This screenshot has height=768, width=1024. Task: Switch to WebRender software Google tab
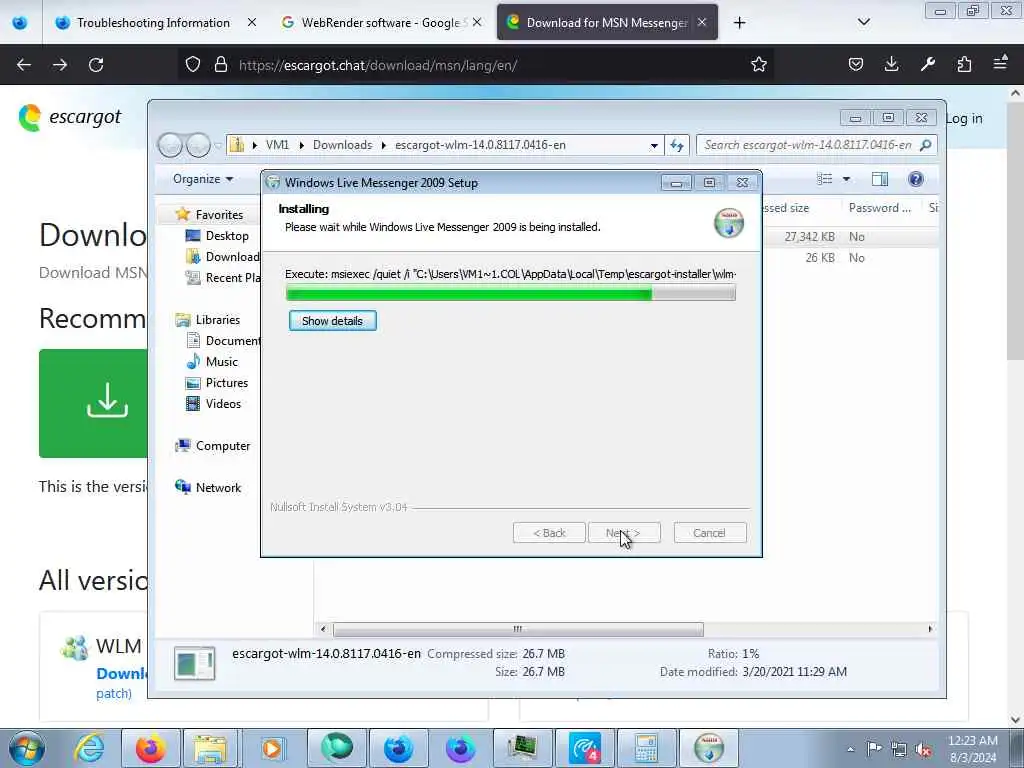click(x=383, y=23)
